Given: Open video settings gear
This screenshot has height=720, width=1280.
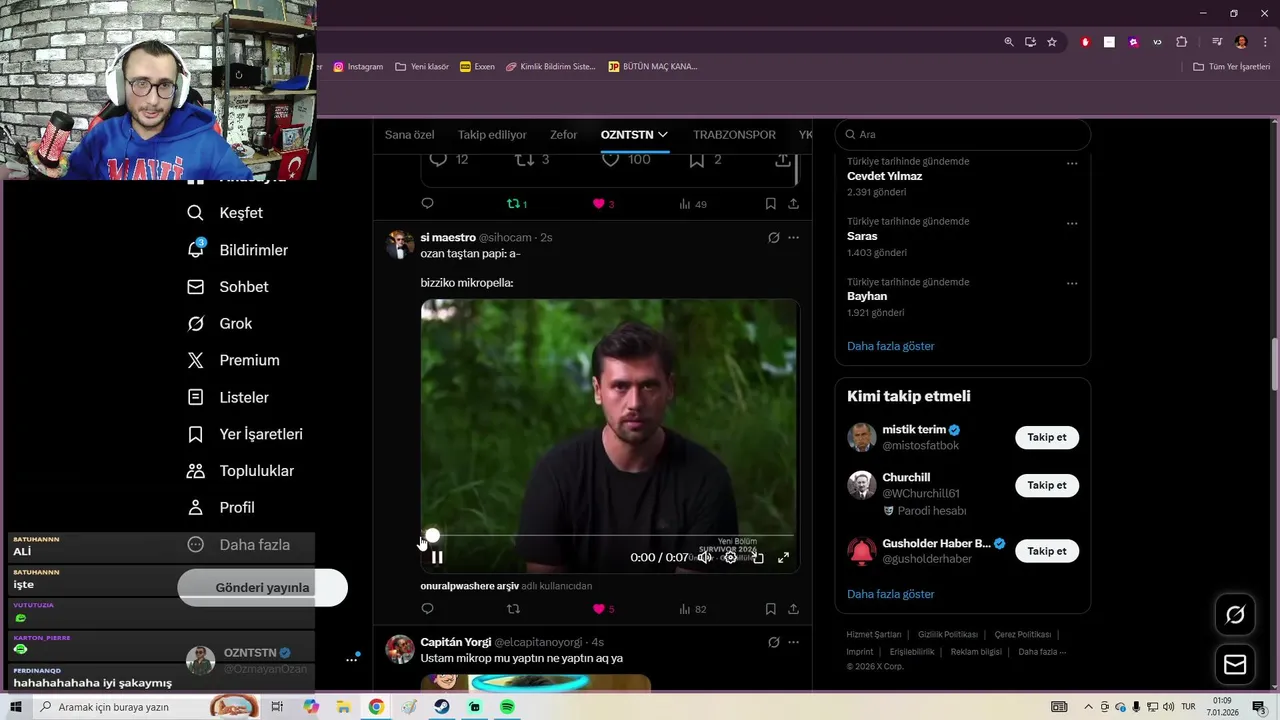Looking at the screenshot, I should 731,558.
